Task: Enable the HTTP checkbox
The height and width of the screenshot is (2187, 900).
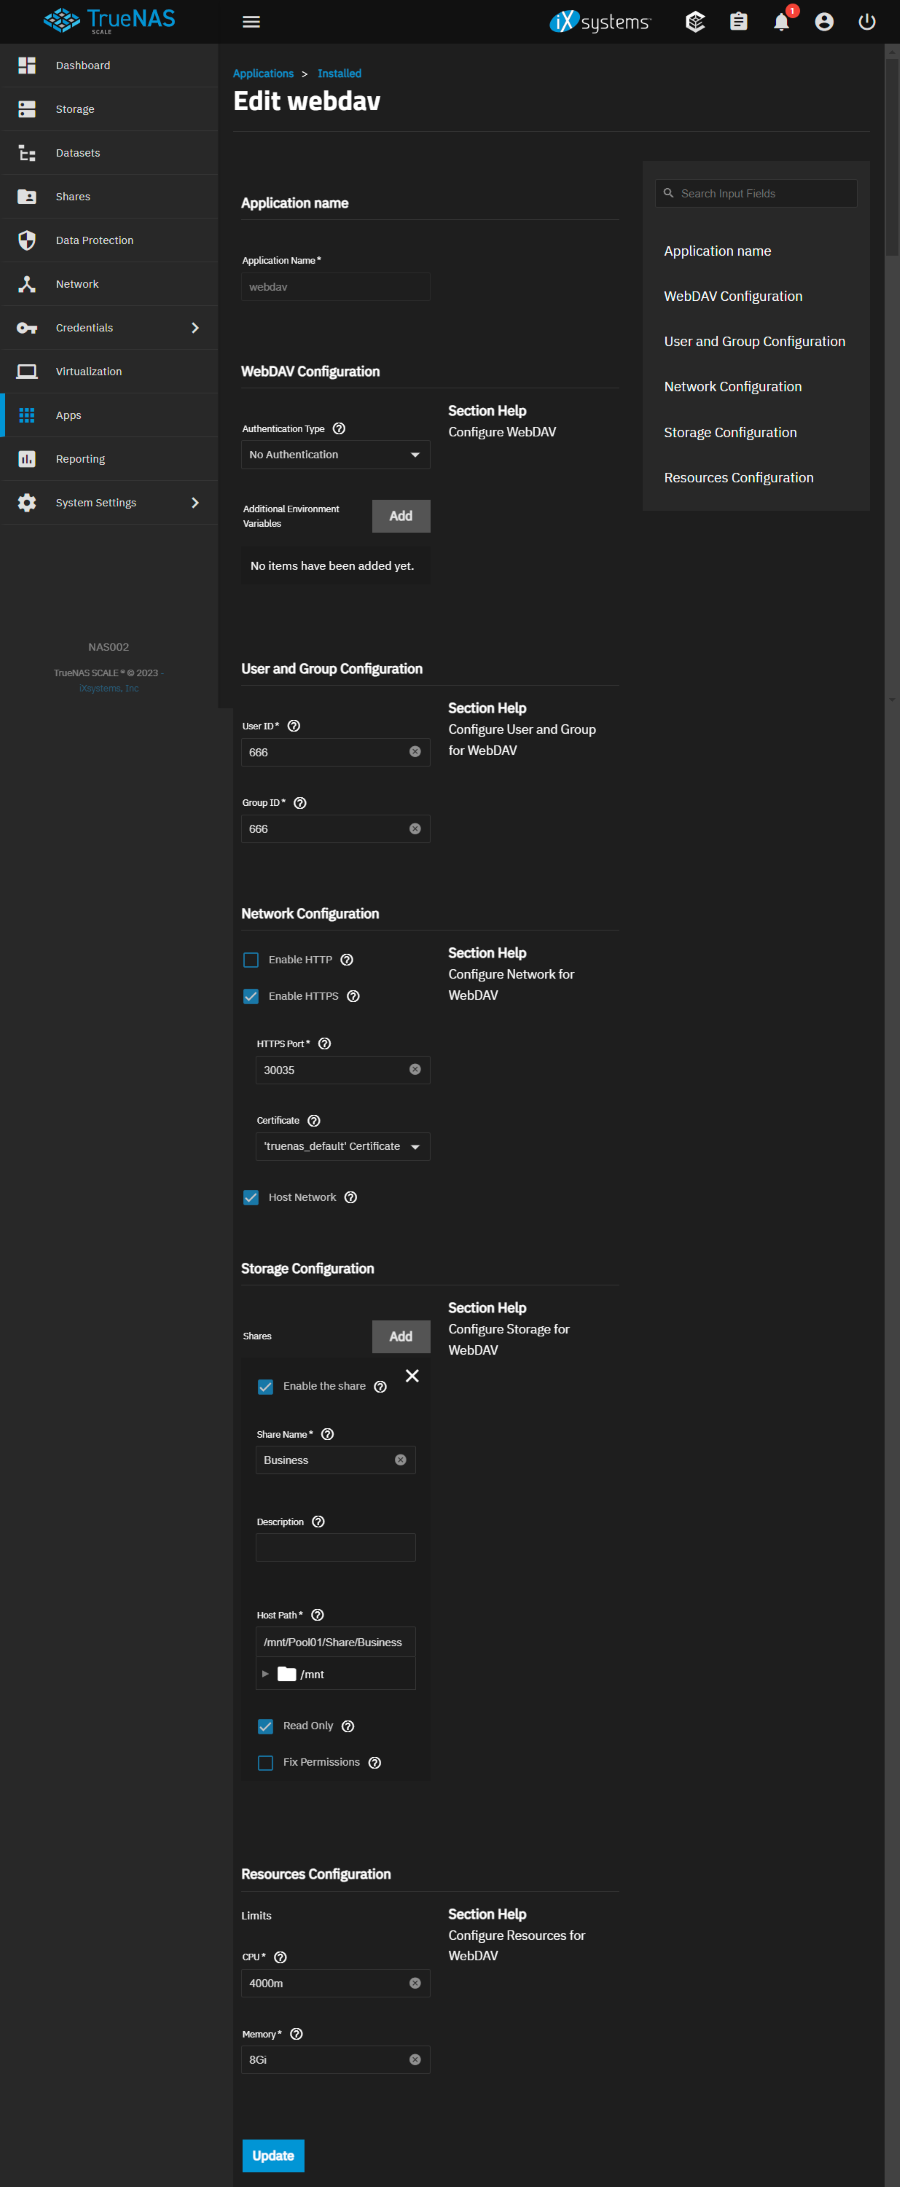Action: point(251,960)
